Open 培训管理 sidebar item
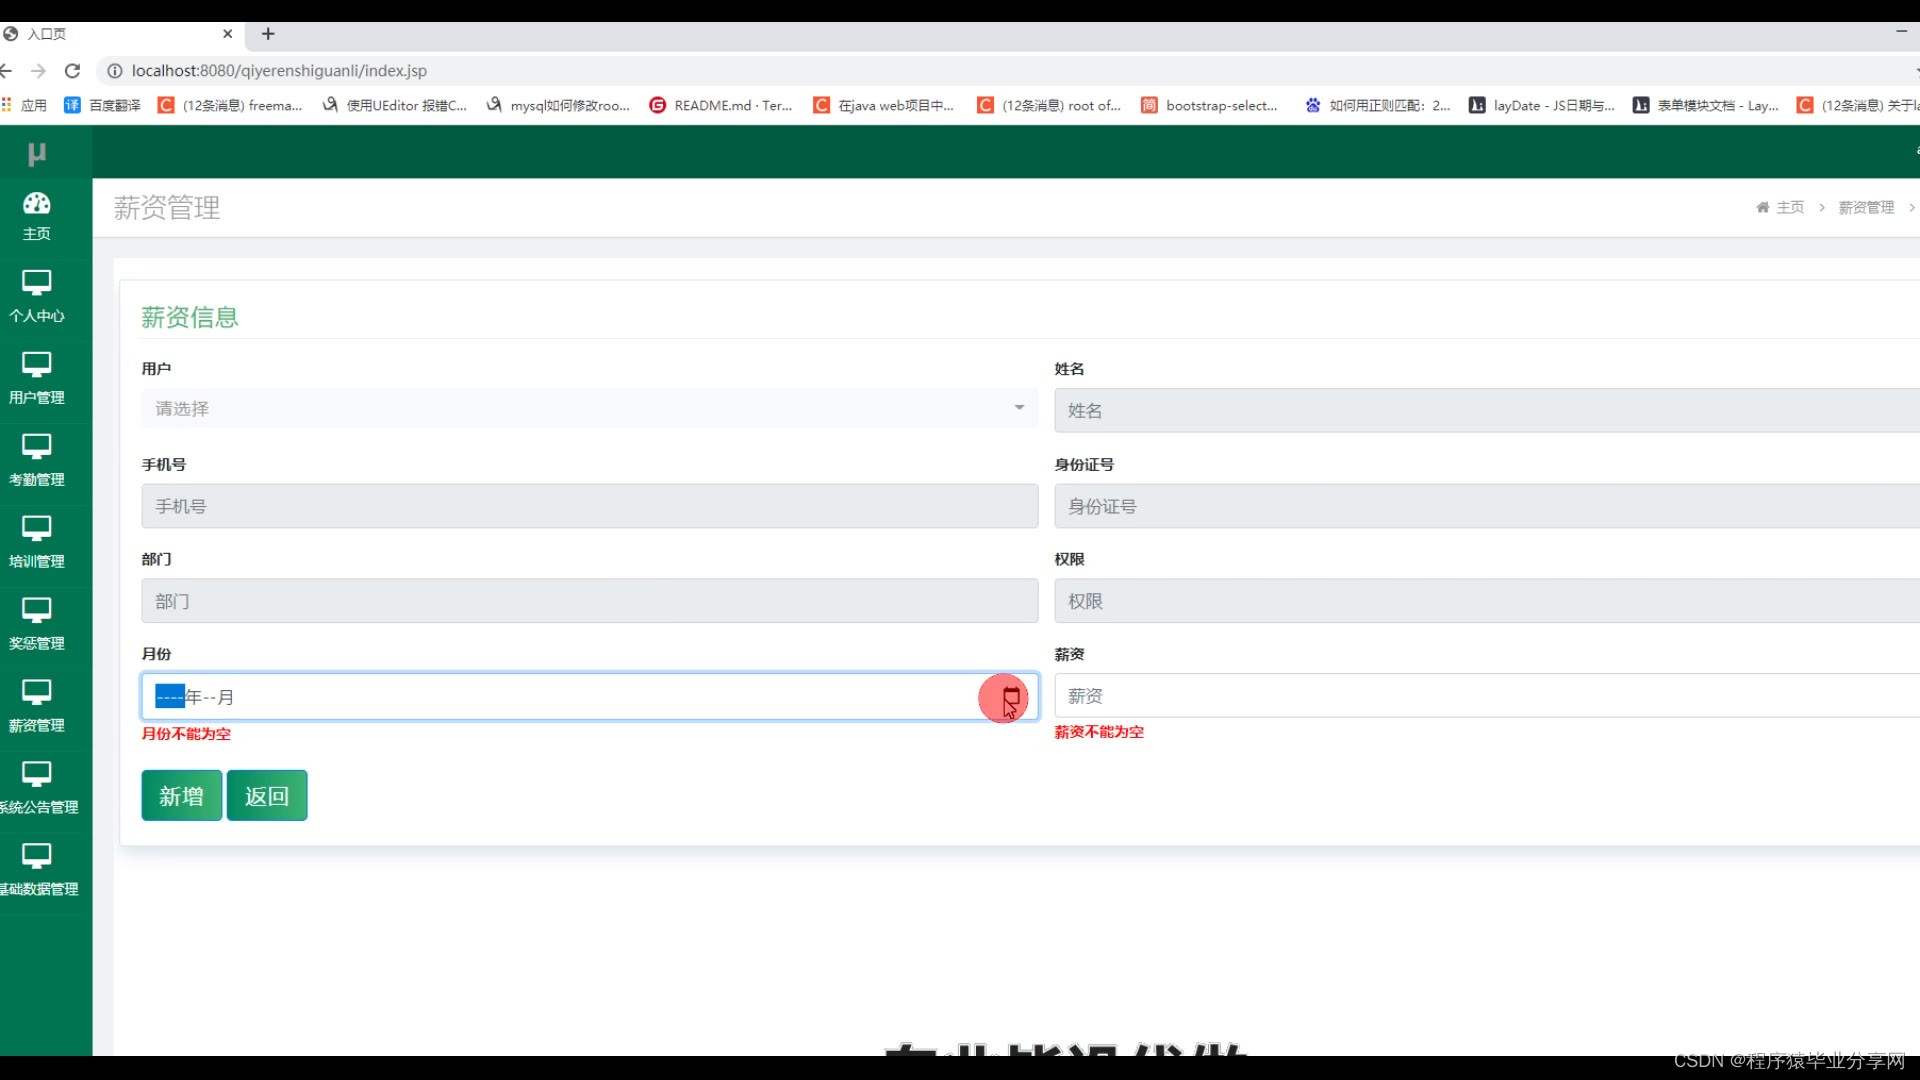This screenshot has width=1920, height=1080. [37, 543]
